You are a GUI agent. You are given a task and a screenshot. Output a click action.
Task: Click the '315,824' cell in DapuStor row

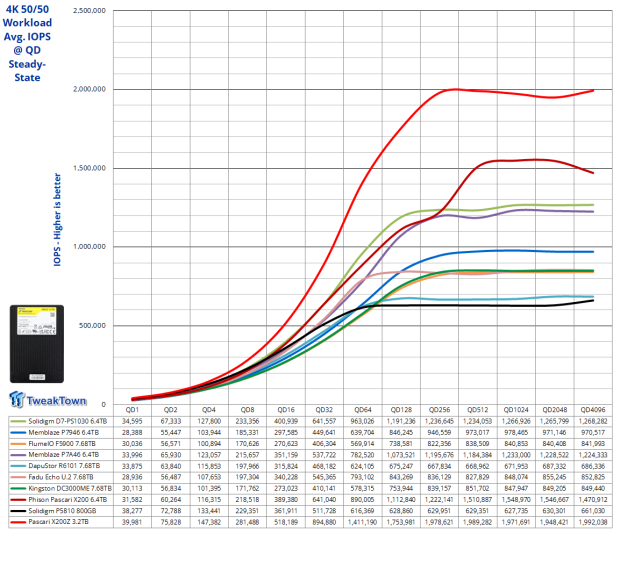click(x=286, y=466)
